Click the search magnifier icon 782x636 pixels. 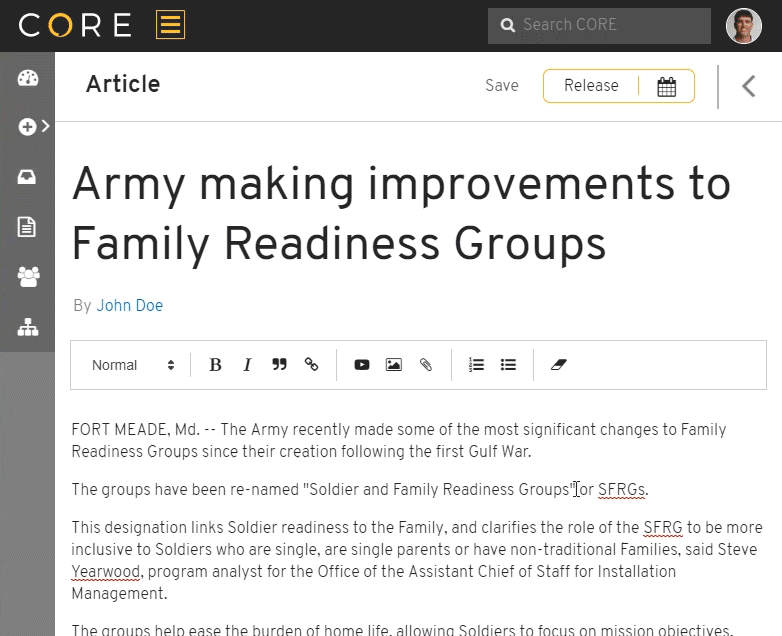pyautogui.click(x=507, y=25)
